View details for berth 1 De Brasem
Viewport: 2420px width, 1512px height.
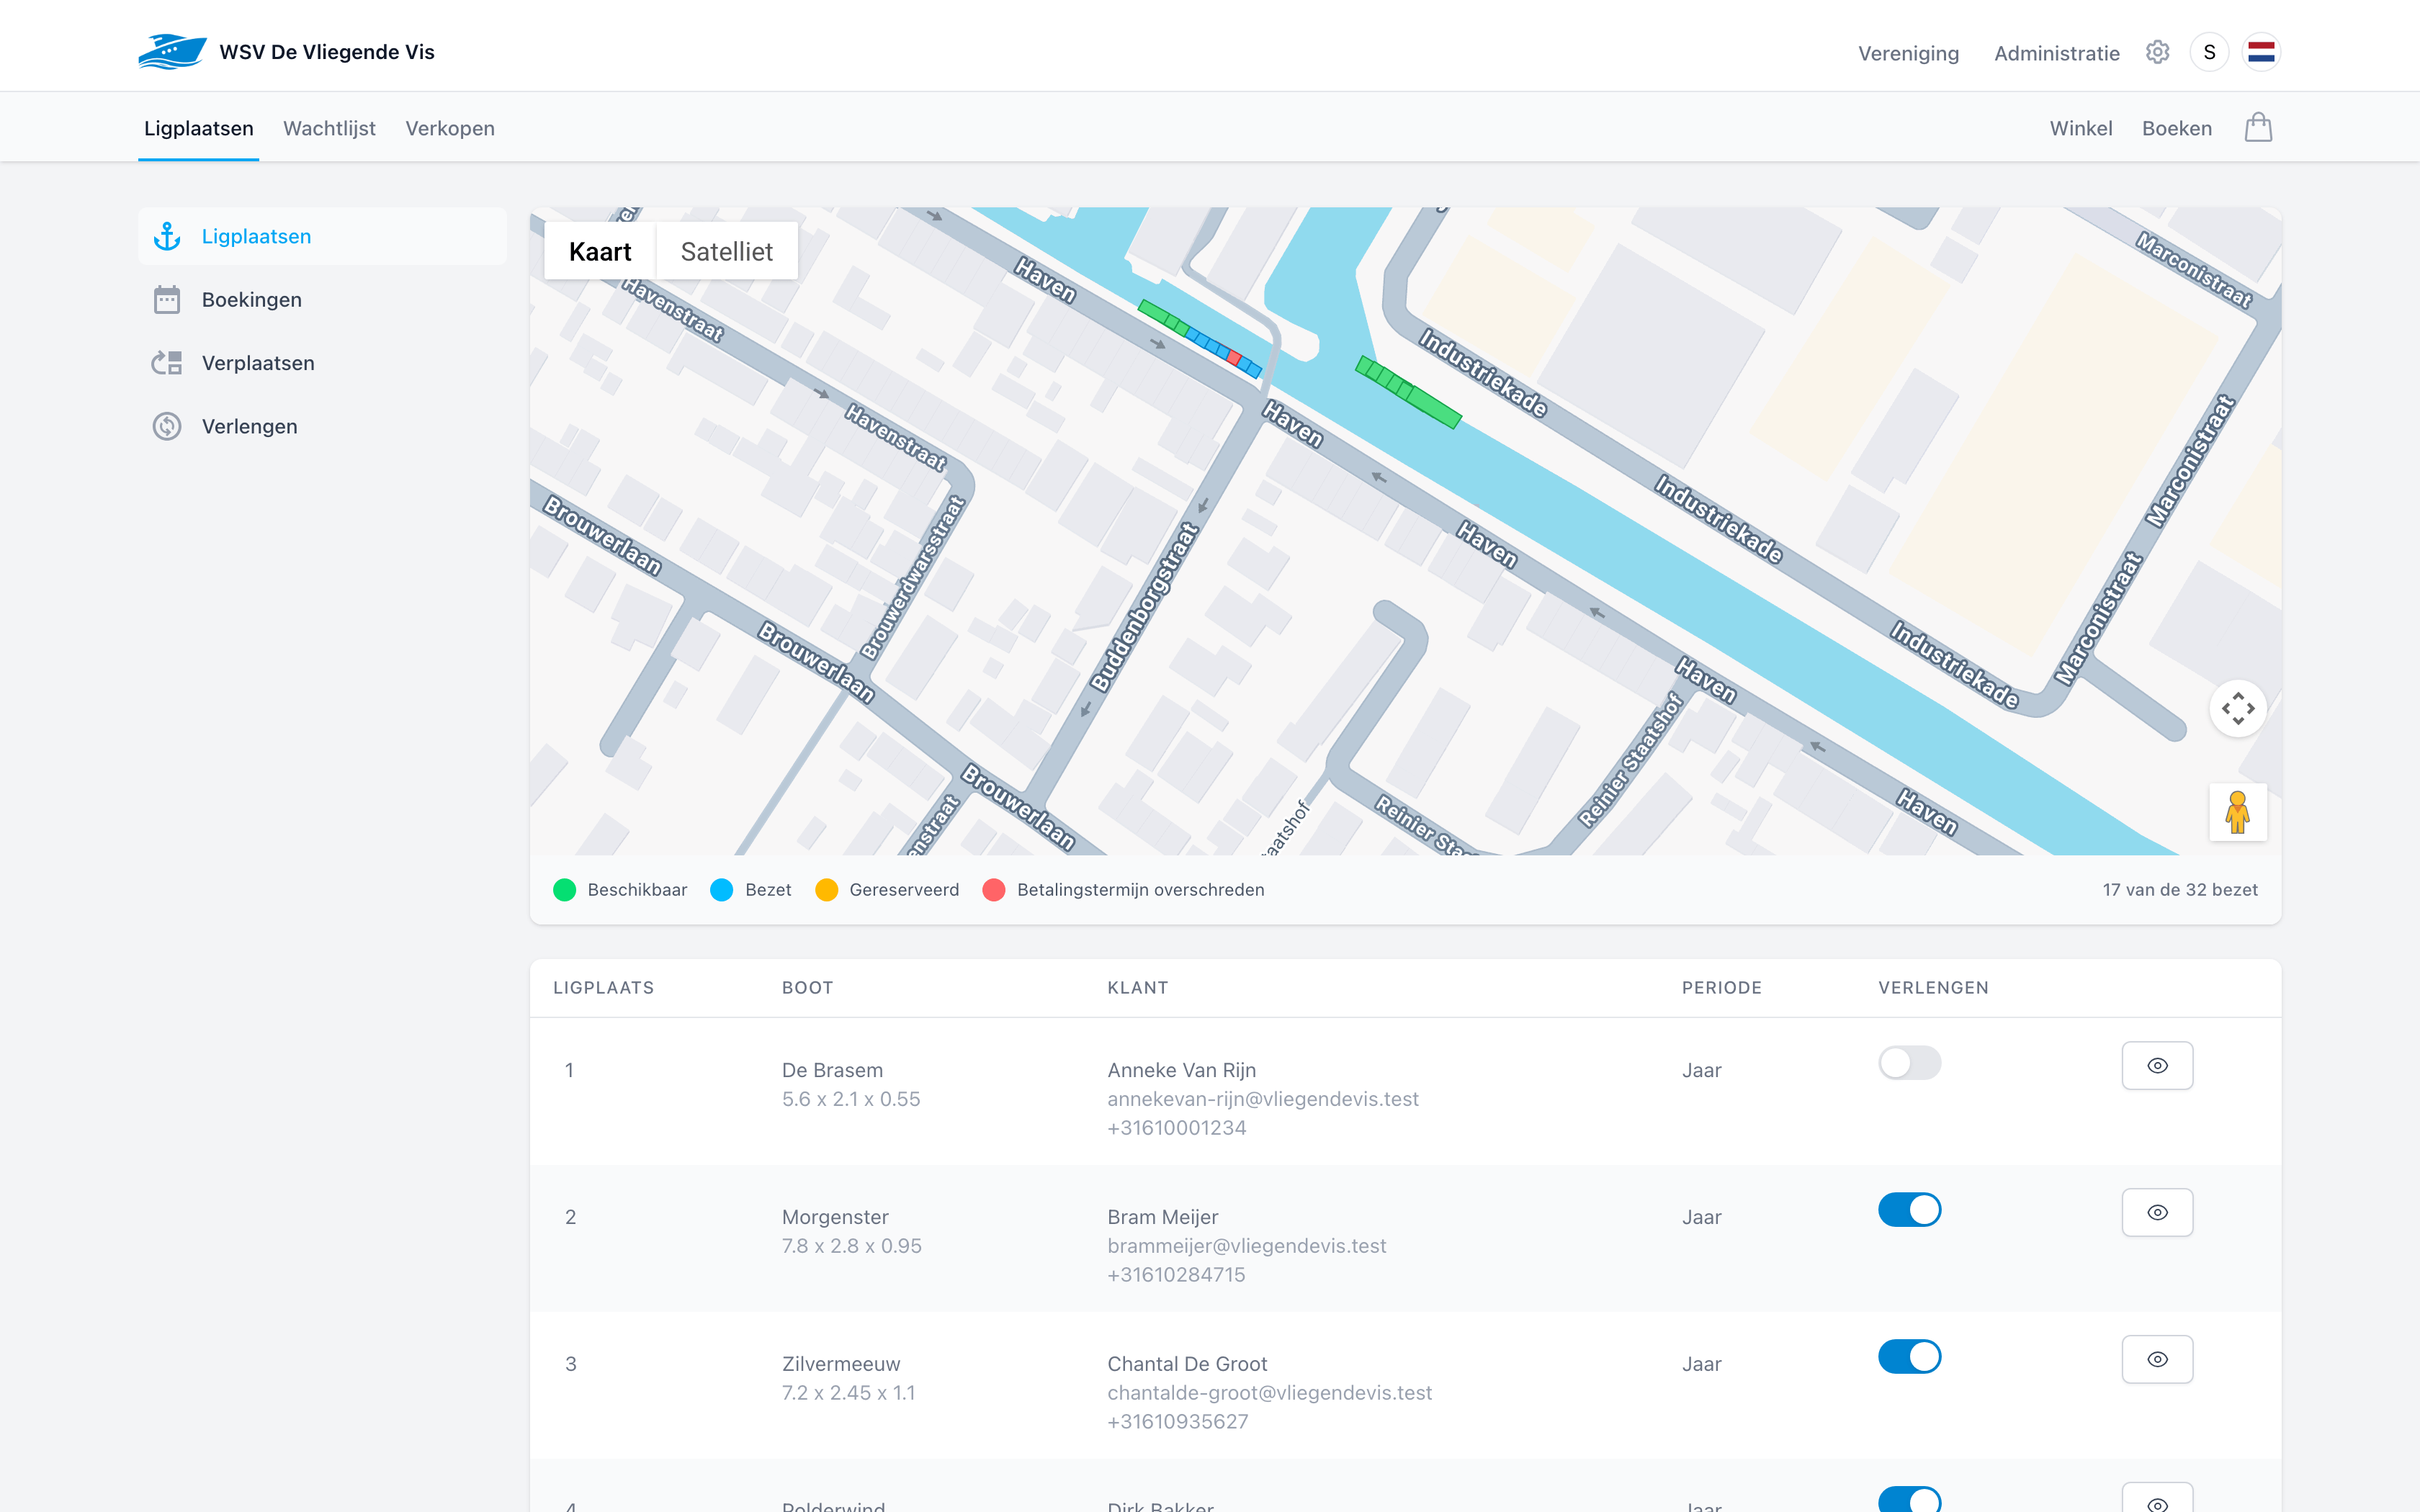click(2157, 1066)
